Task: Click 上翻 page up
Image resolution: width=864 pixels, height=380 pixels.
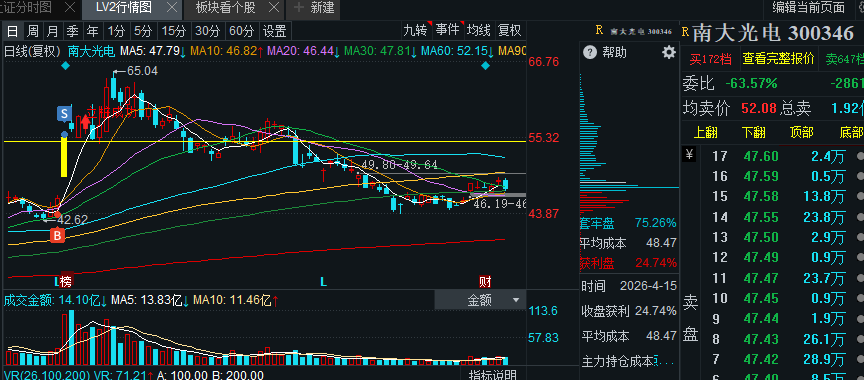Action: [706, 133]
